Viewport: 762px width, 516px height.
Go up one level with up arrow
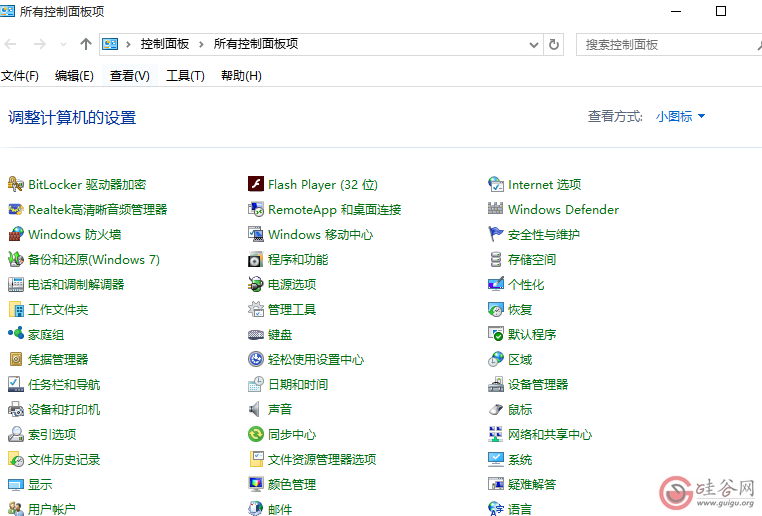coord(86,44)
